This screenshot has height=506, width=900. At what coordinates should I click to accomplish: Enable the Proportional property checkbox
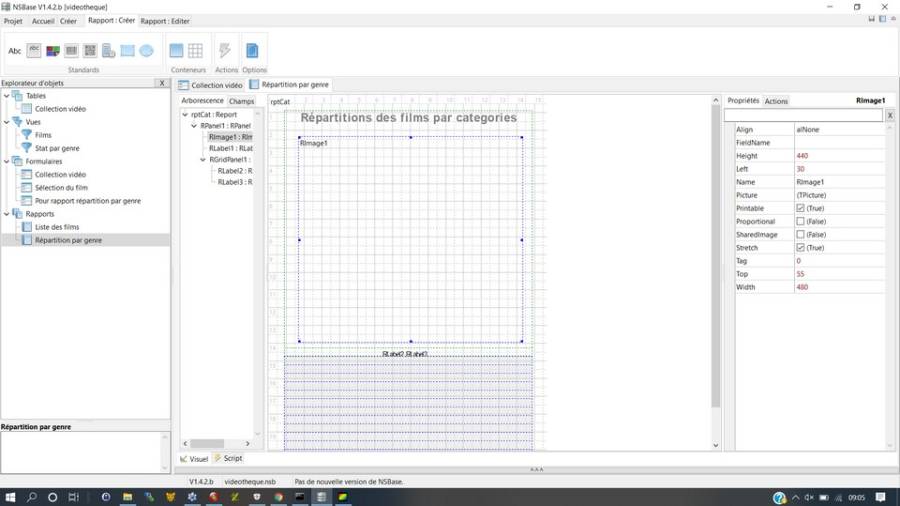800,221
